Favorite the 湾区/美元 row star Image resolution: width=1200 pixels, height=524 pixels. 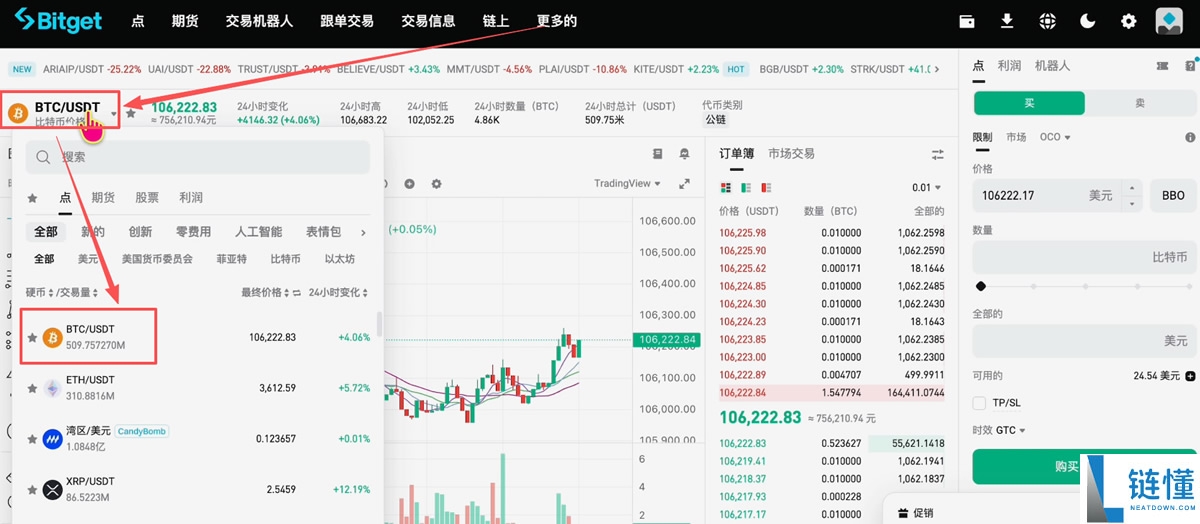click(32, 439)
